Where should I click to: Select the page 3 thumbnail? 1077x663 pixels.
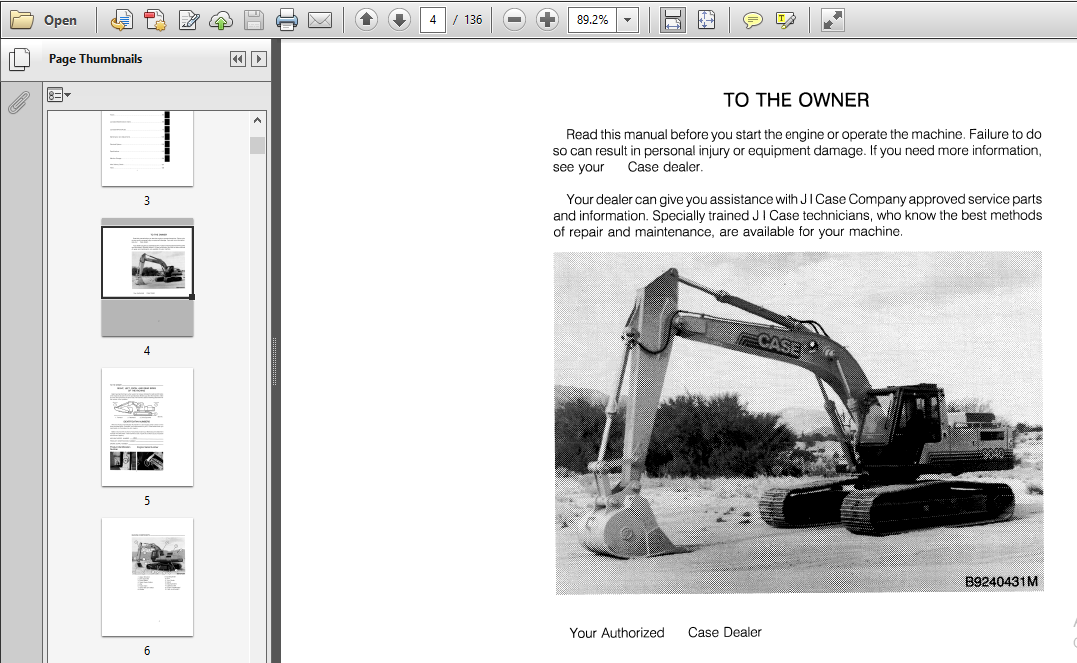(147, 148)
